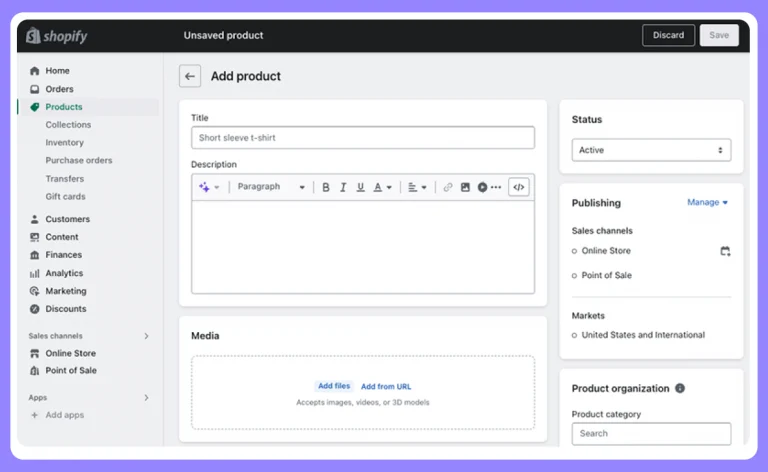768x472 pixels.
Task: Click Add from URL link
Action: (386, 386)
